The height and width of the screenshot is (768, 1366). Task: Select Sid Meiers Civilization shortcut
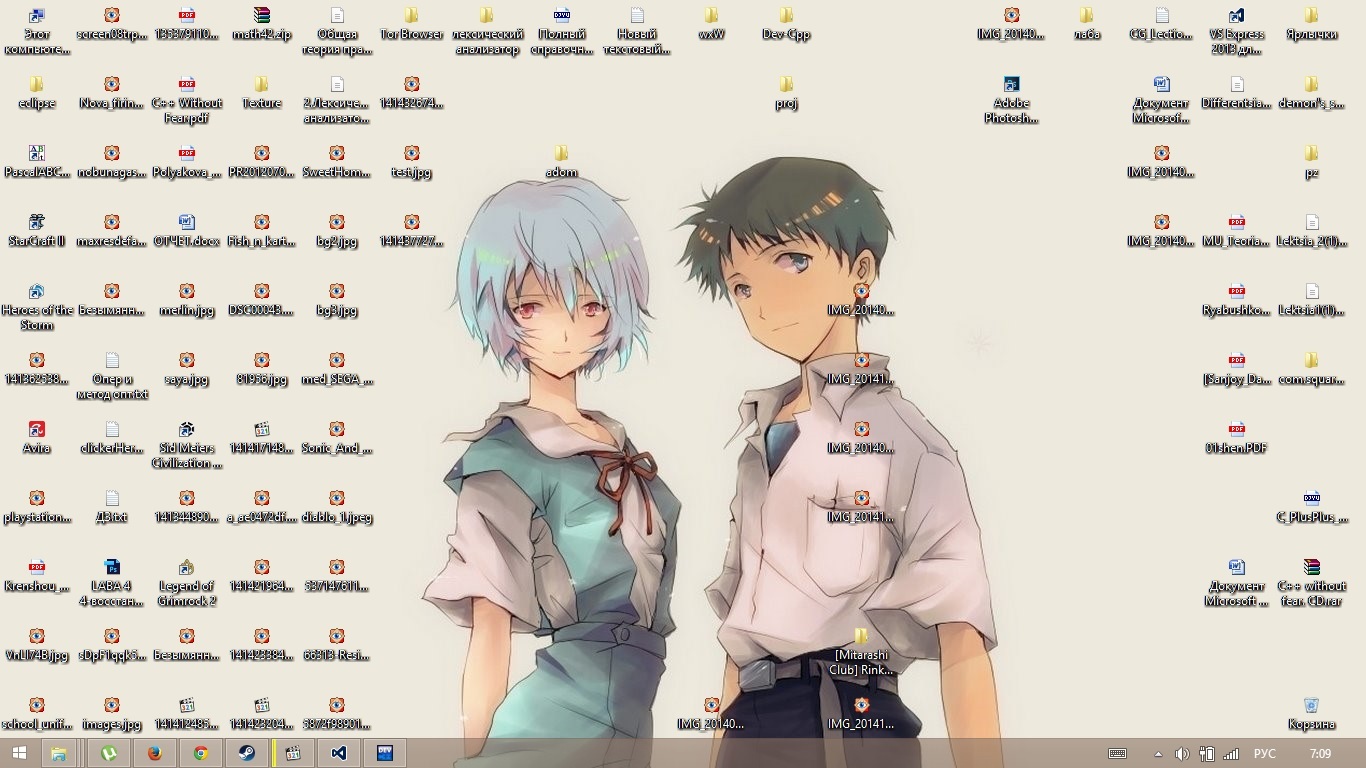pos(187,445)
